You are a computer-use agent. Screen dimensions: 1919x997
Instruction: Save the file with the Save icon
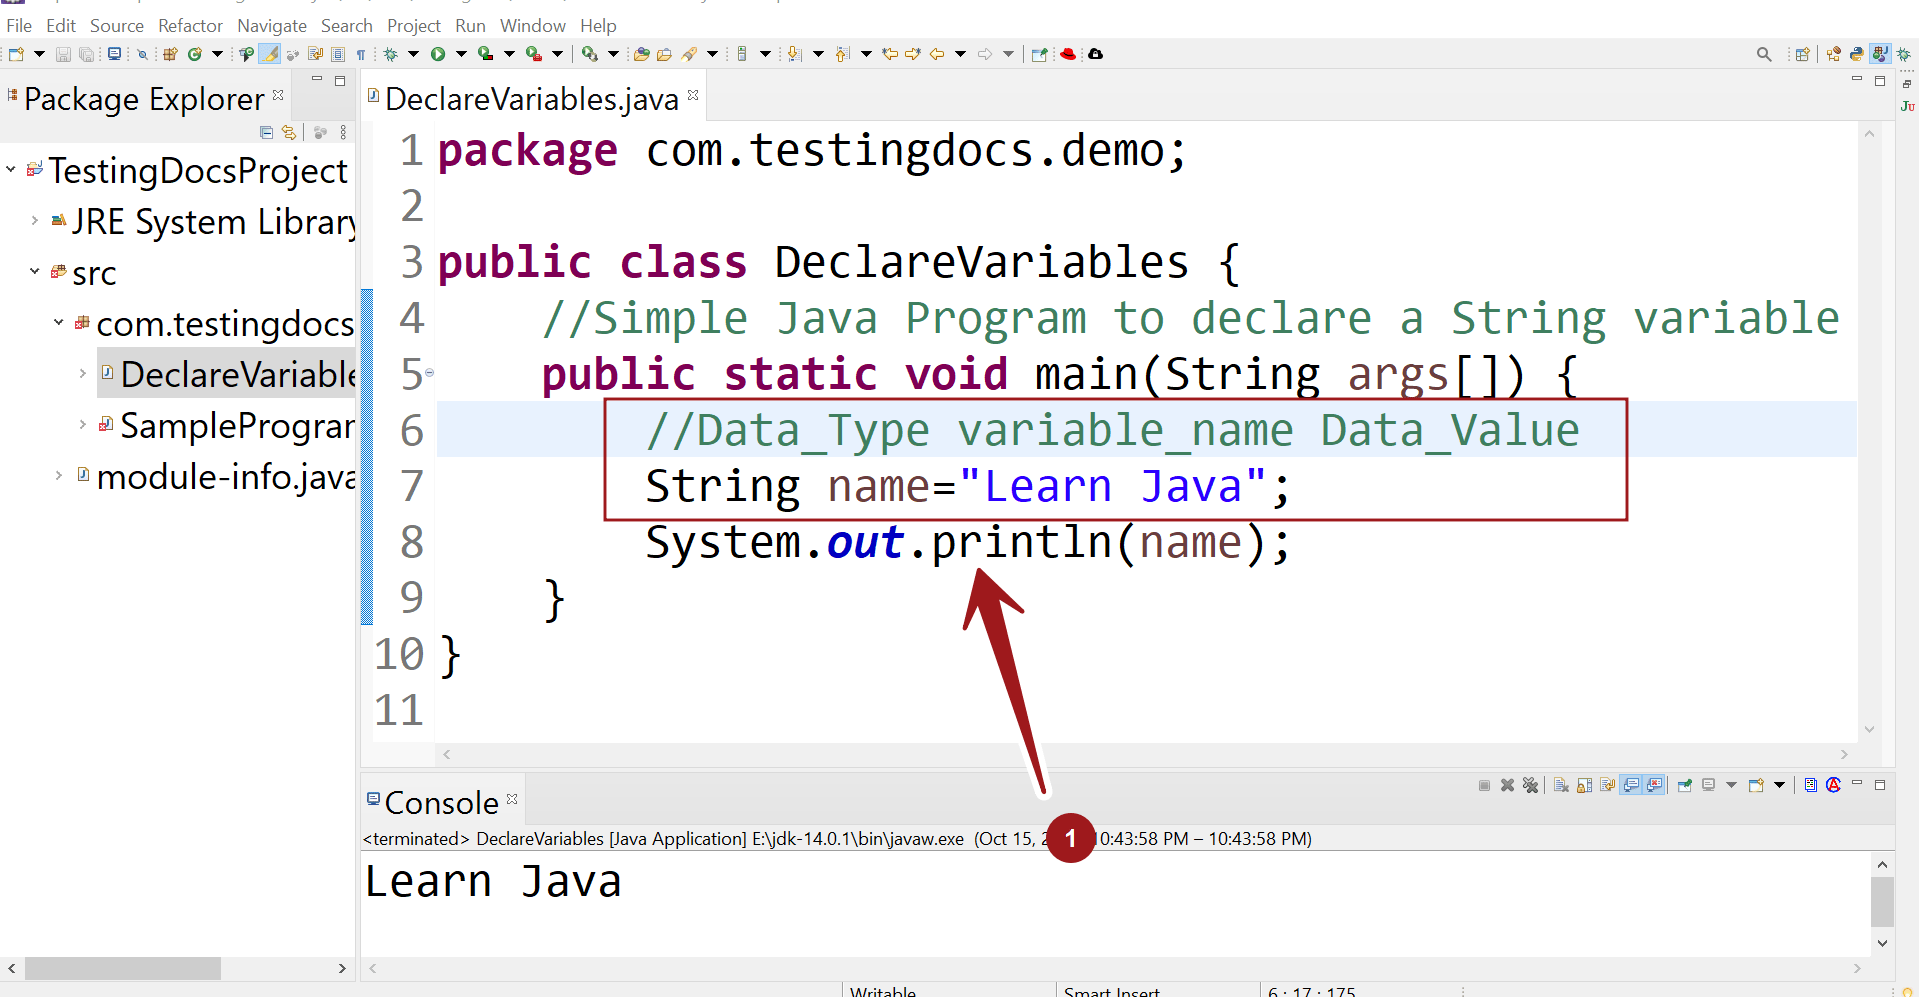click(x=63, y=54)
